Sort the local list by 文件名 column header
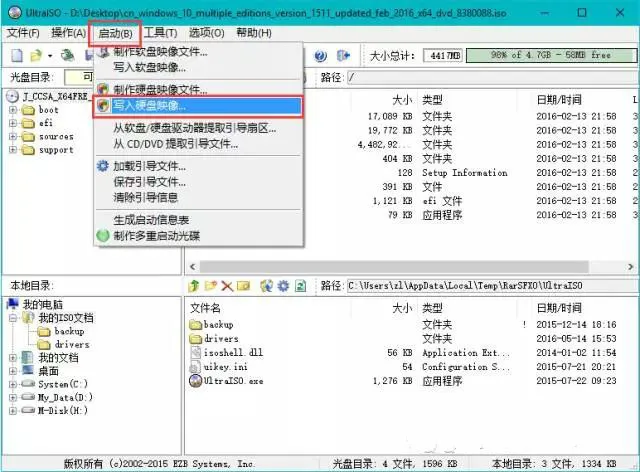 point(205,308)
